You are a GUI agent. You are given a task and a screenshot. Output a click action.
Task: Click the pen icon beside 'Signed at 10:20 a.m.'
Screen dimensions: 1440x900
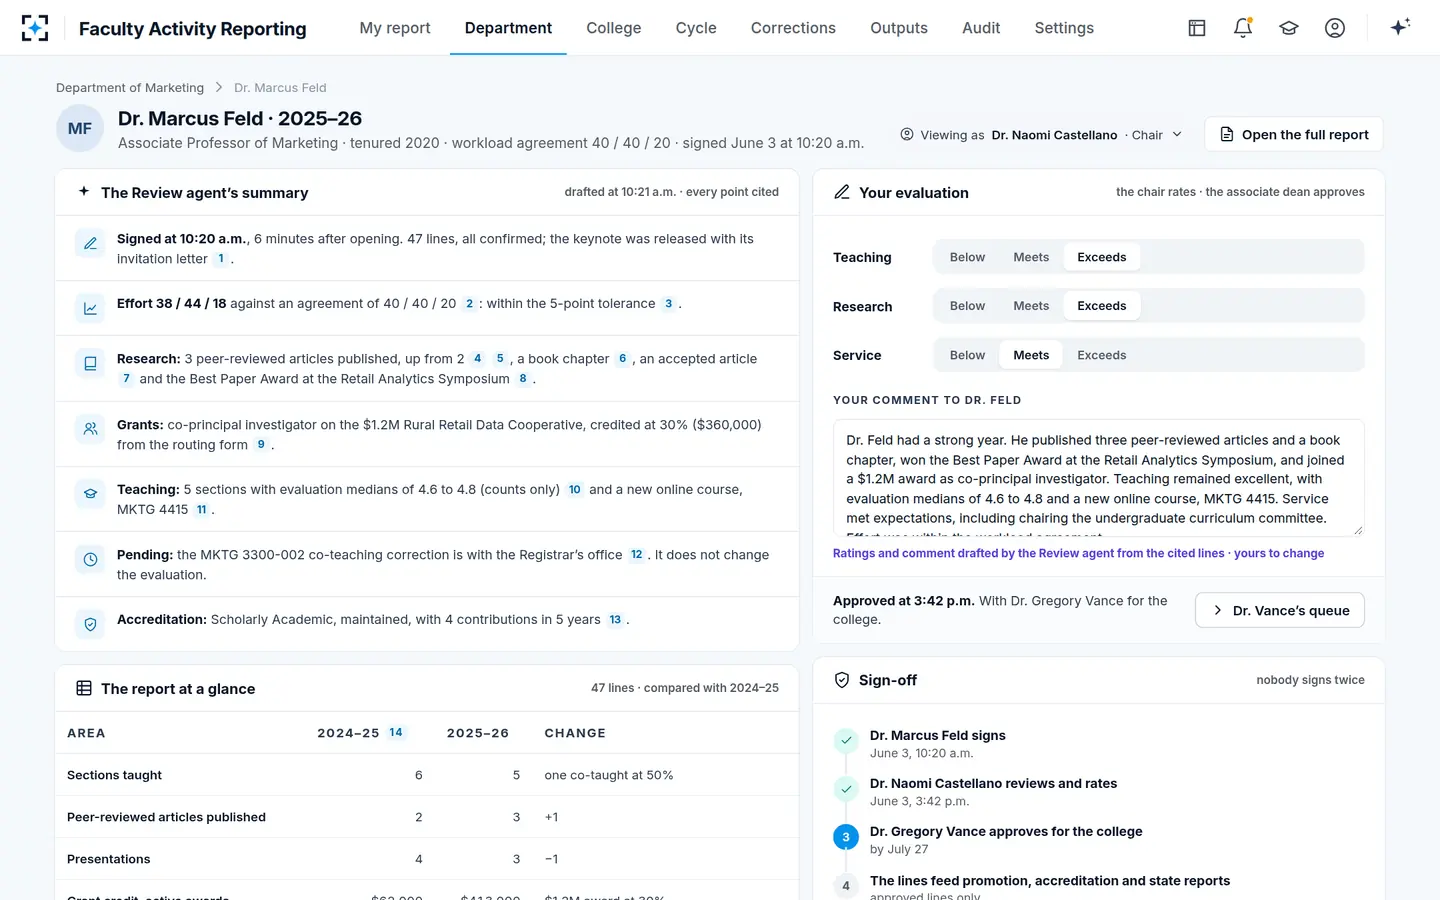(x=90, y=243)
